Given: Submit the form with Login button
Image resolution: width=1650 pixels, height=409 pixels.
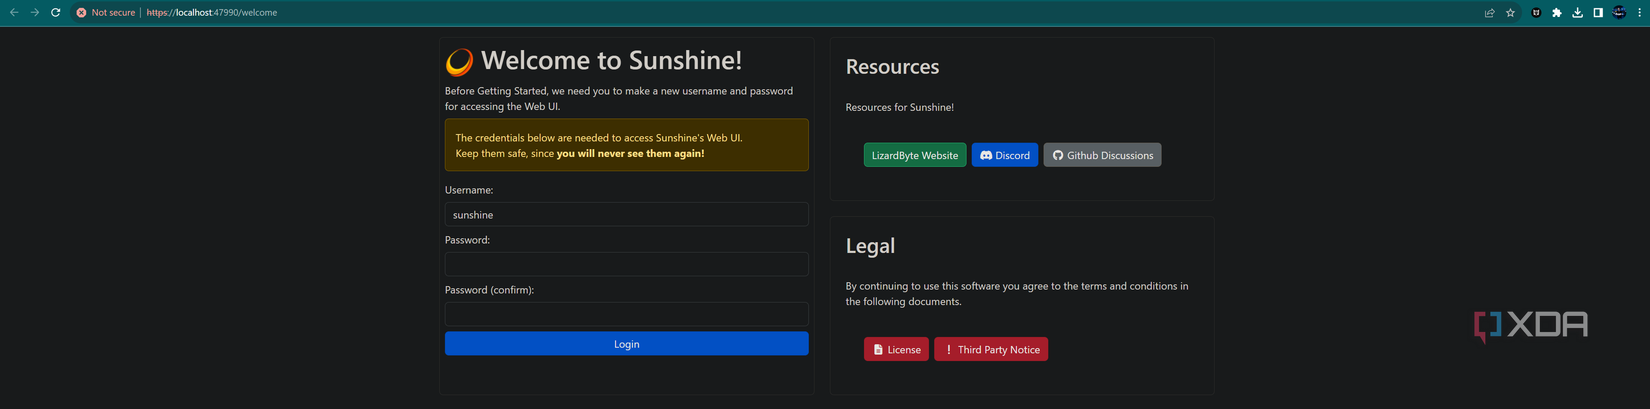Looking at the screenshot, I should pyautogui.click(x=626, y=344).
